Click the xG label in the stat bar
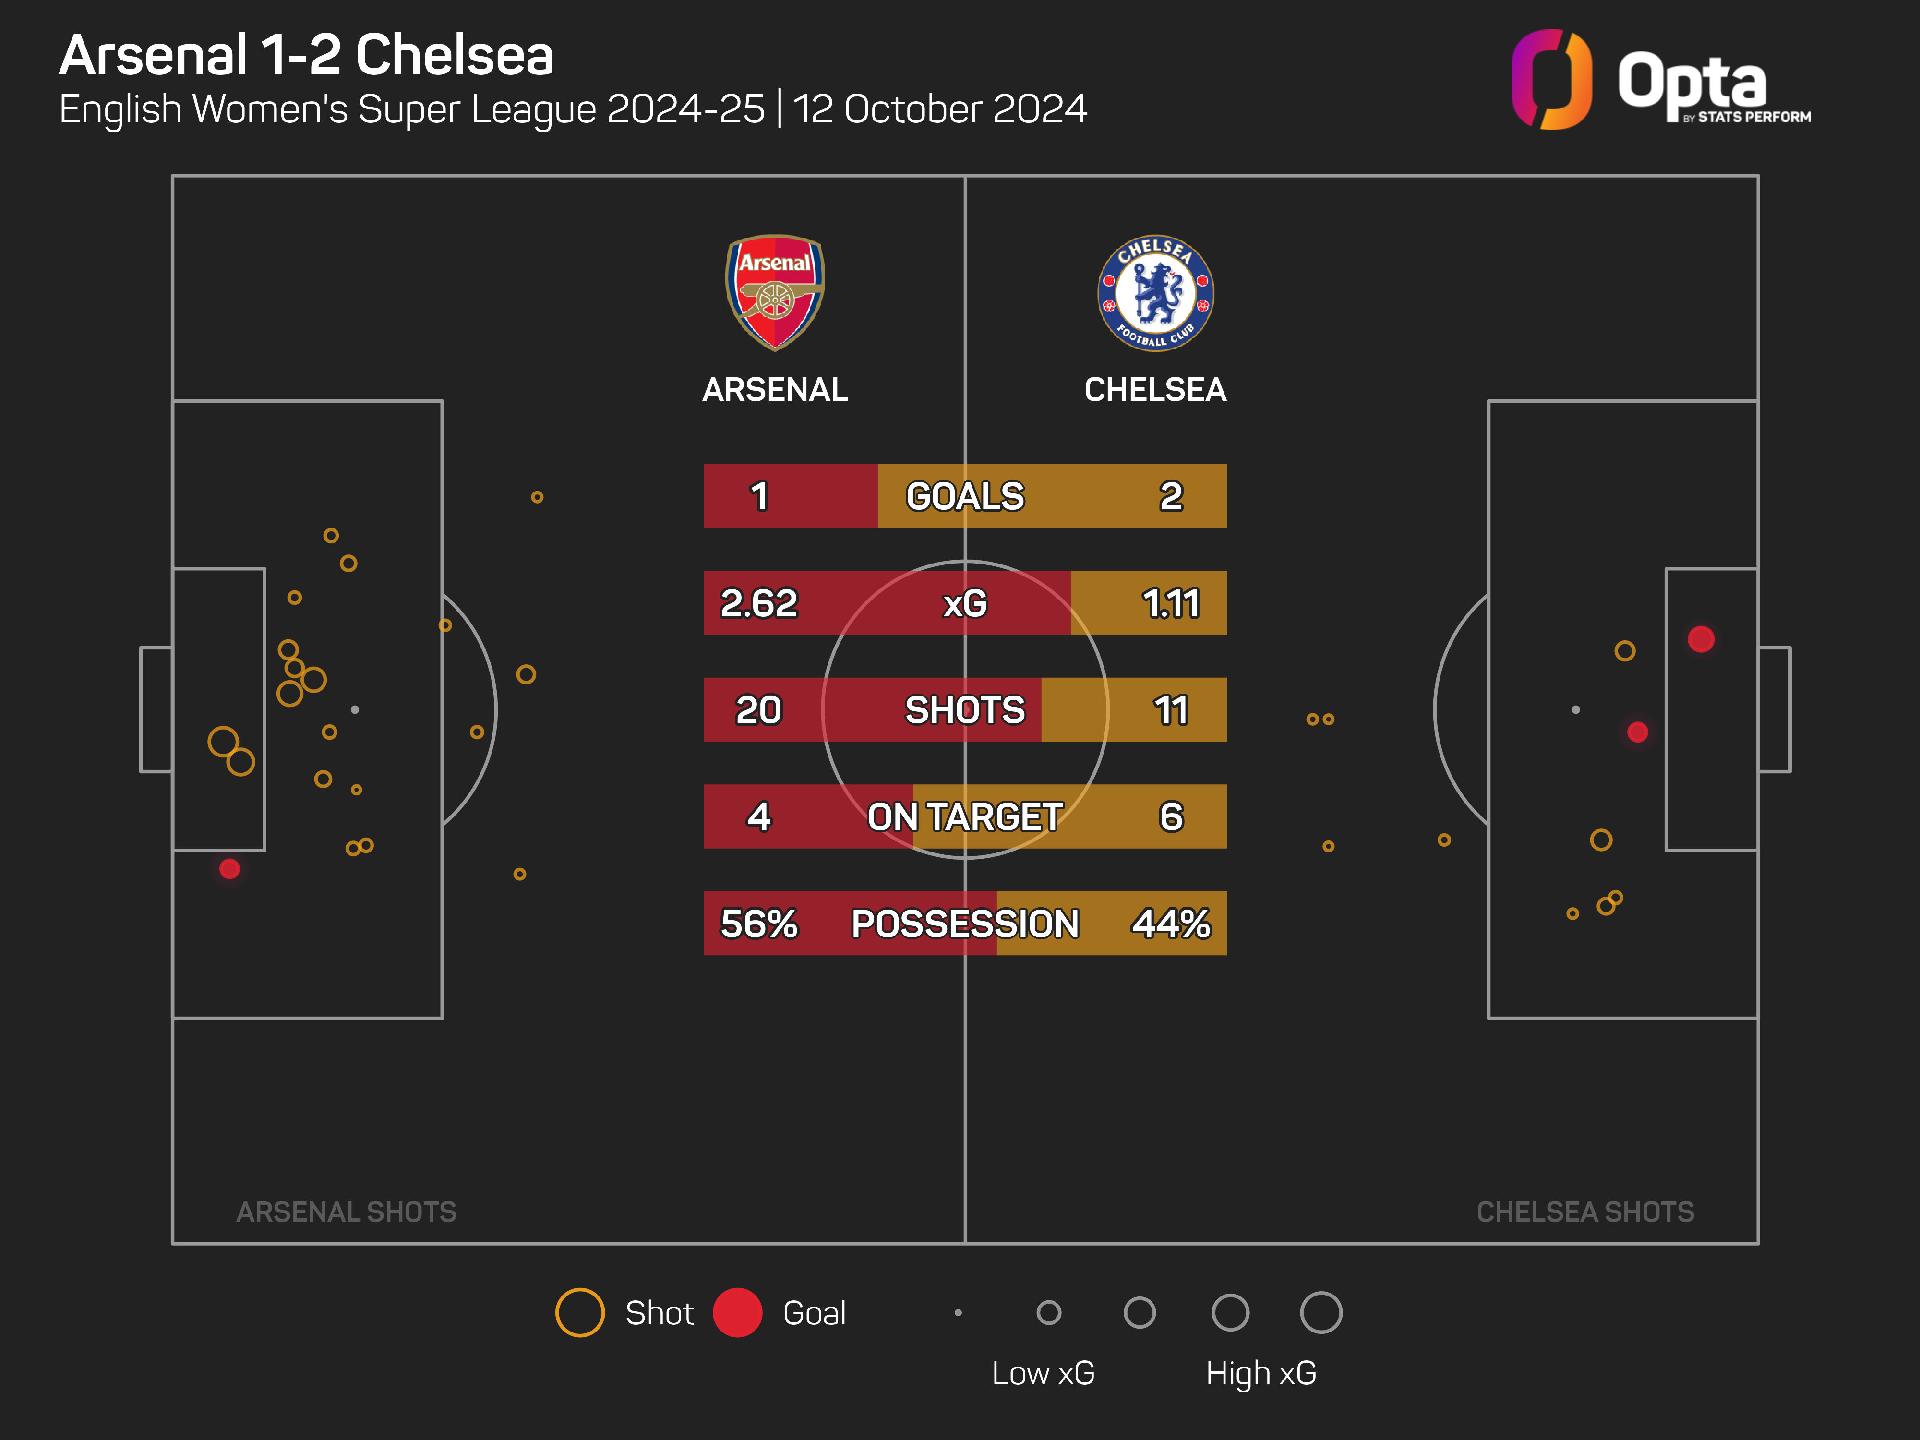Screen dimensions: 1920x1440 tap(965, 603)
